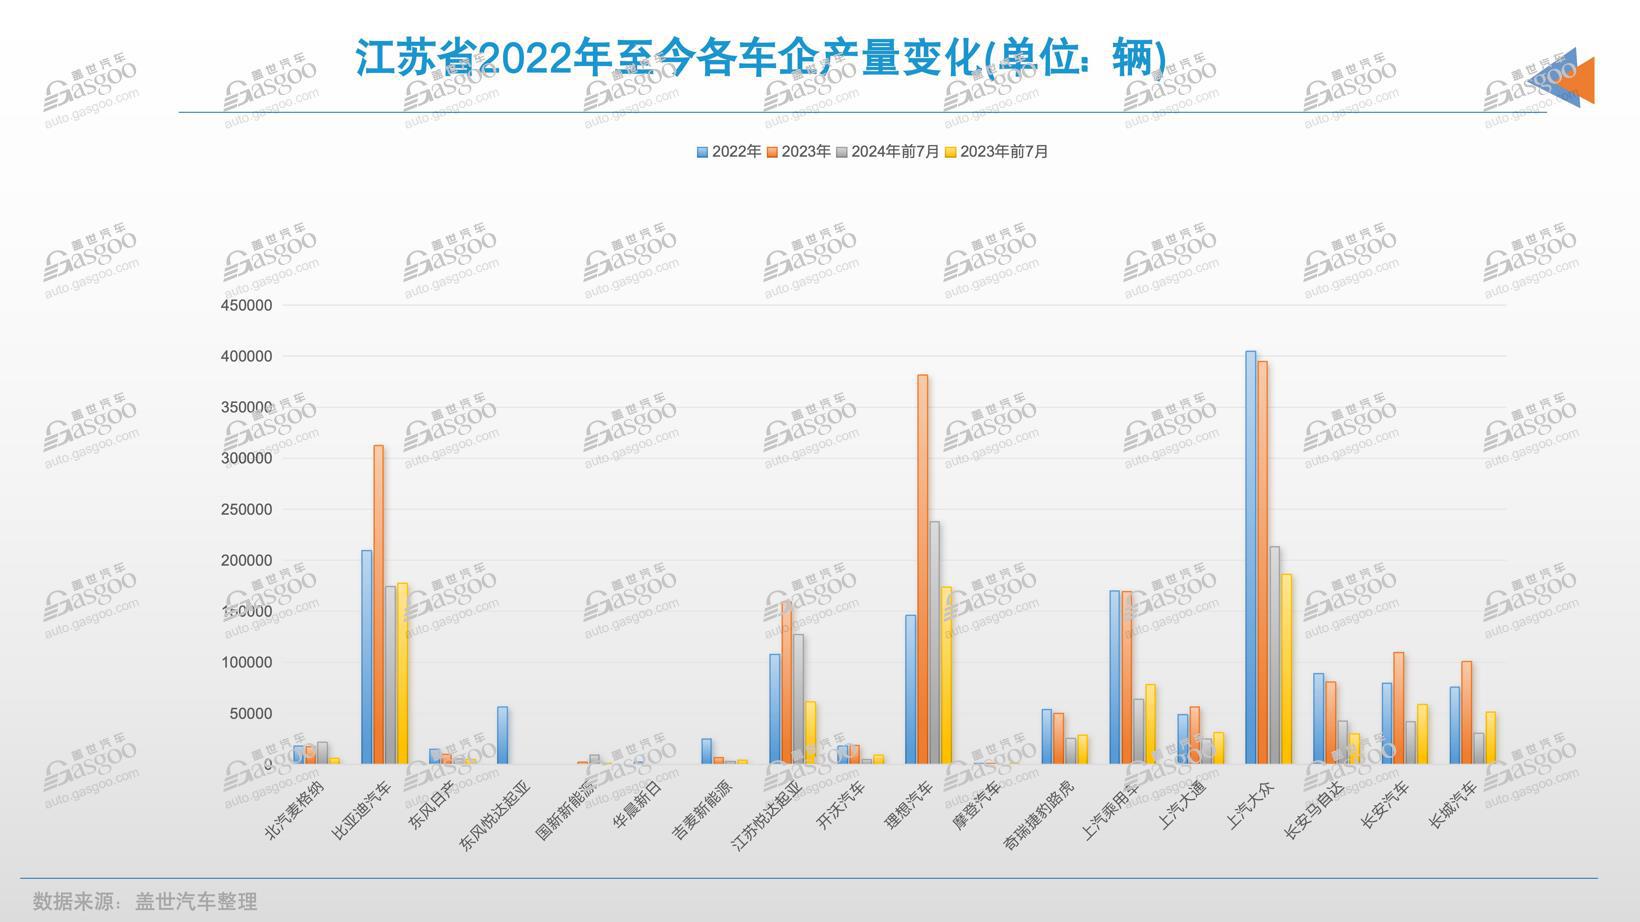Select the 2023年前7月 legend label
Screen dimensions: 1640x922
tap(1004, 152)
